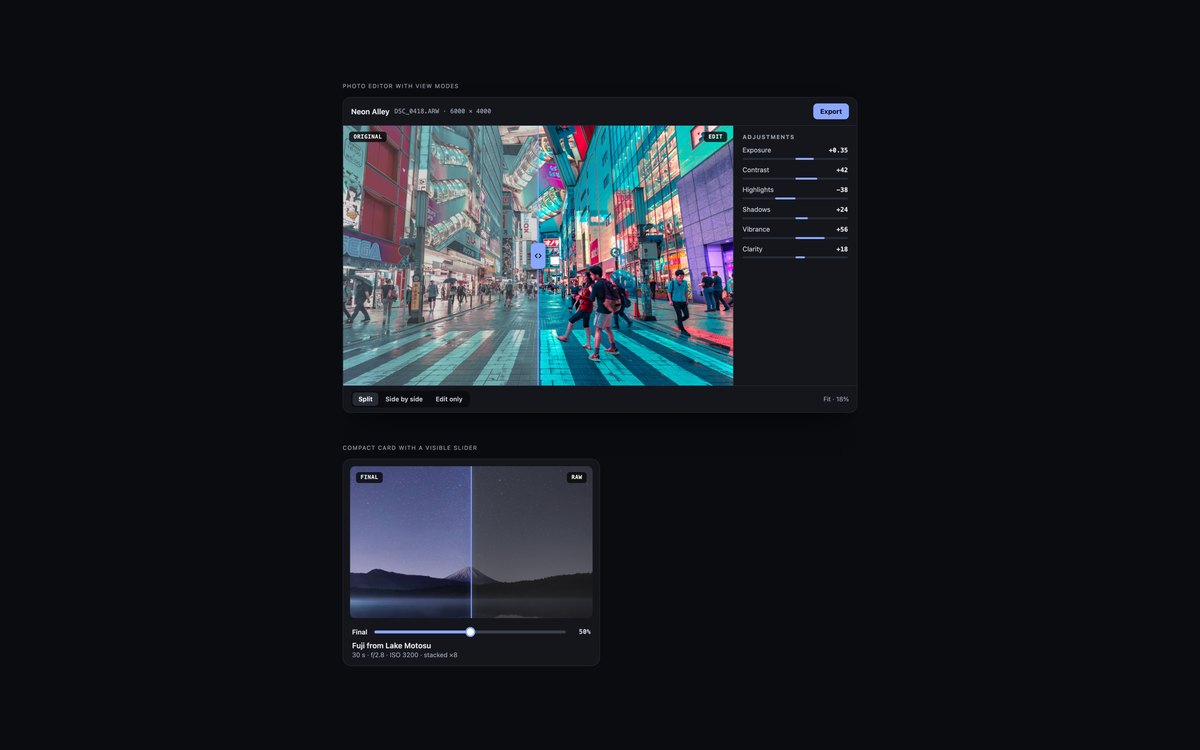Screen dimensions: 1200x750
Task: Adjust the Contrast slider
Action: 795,178
